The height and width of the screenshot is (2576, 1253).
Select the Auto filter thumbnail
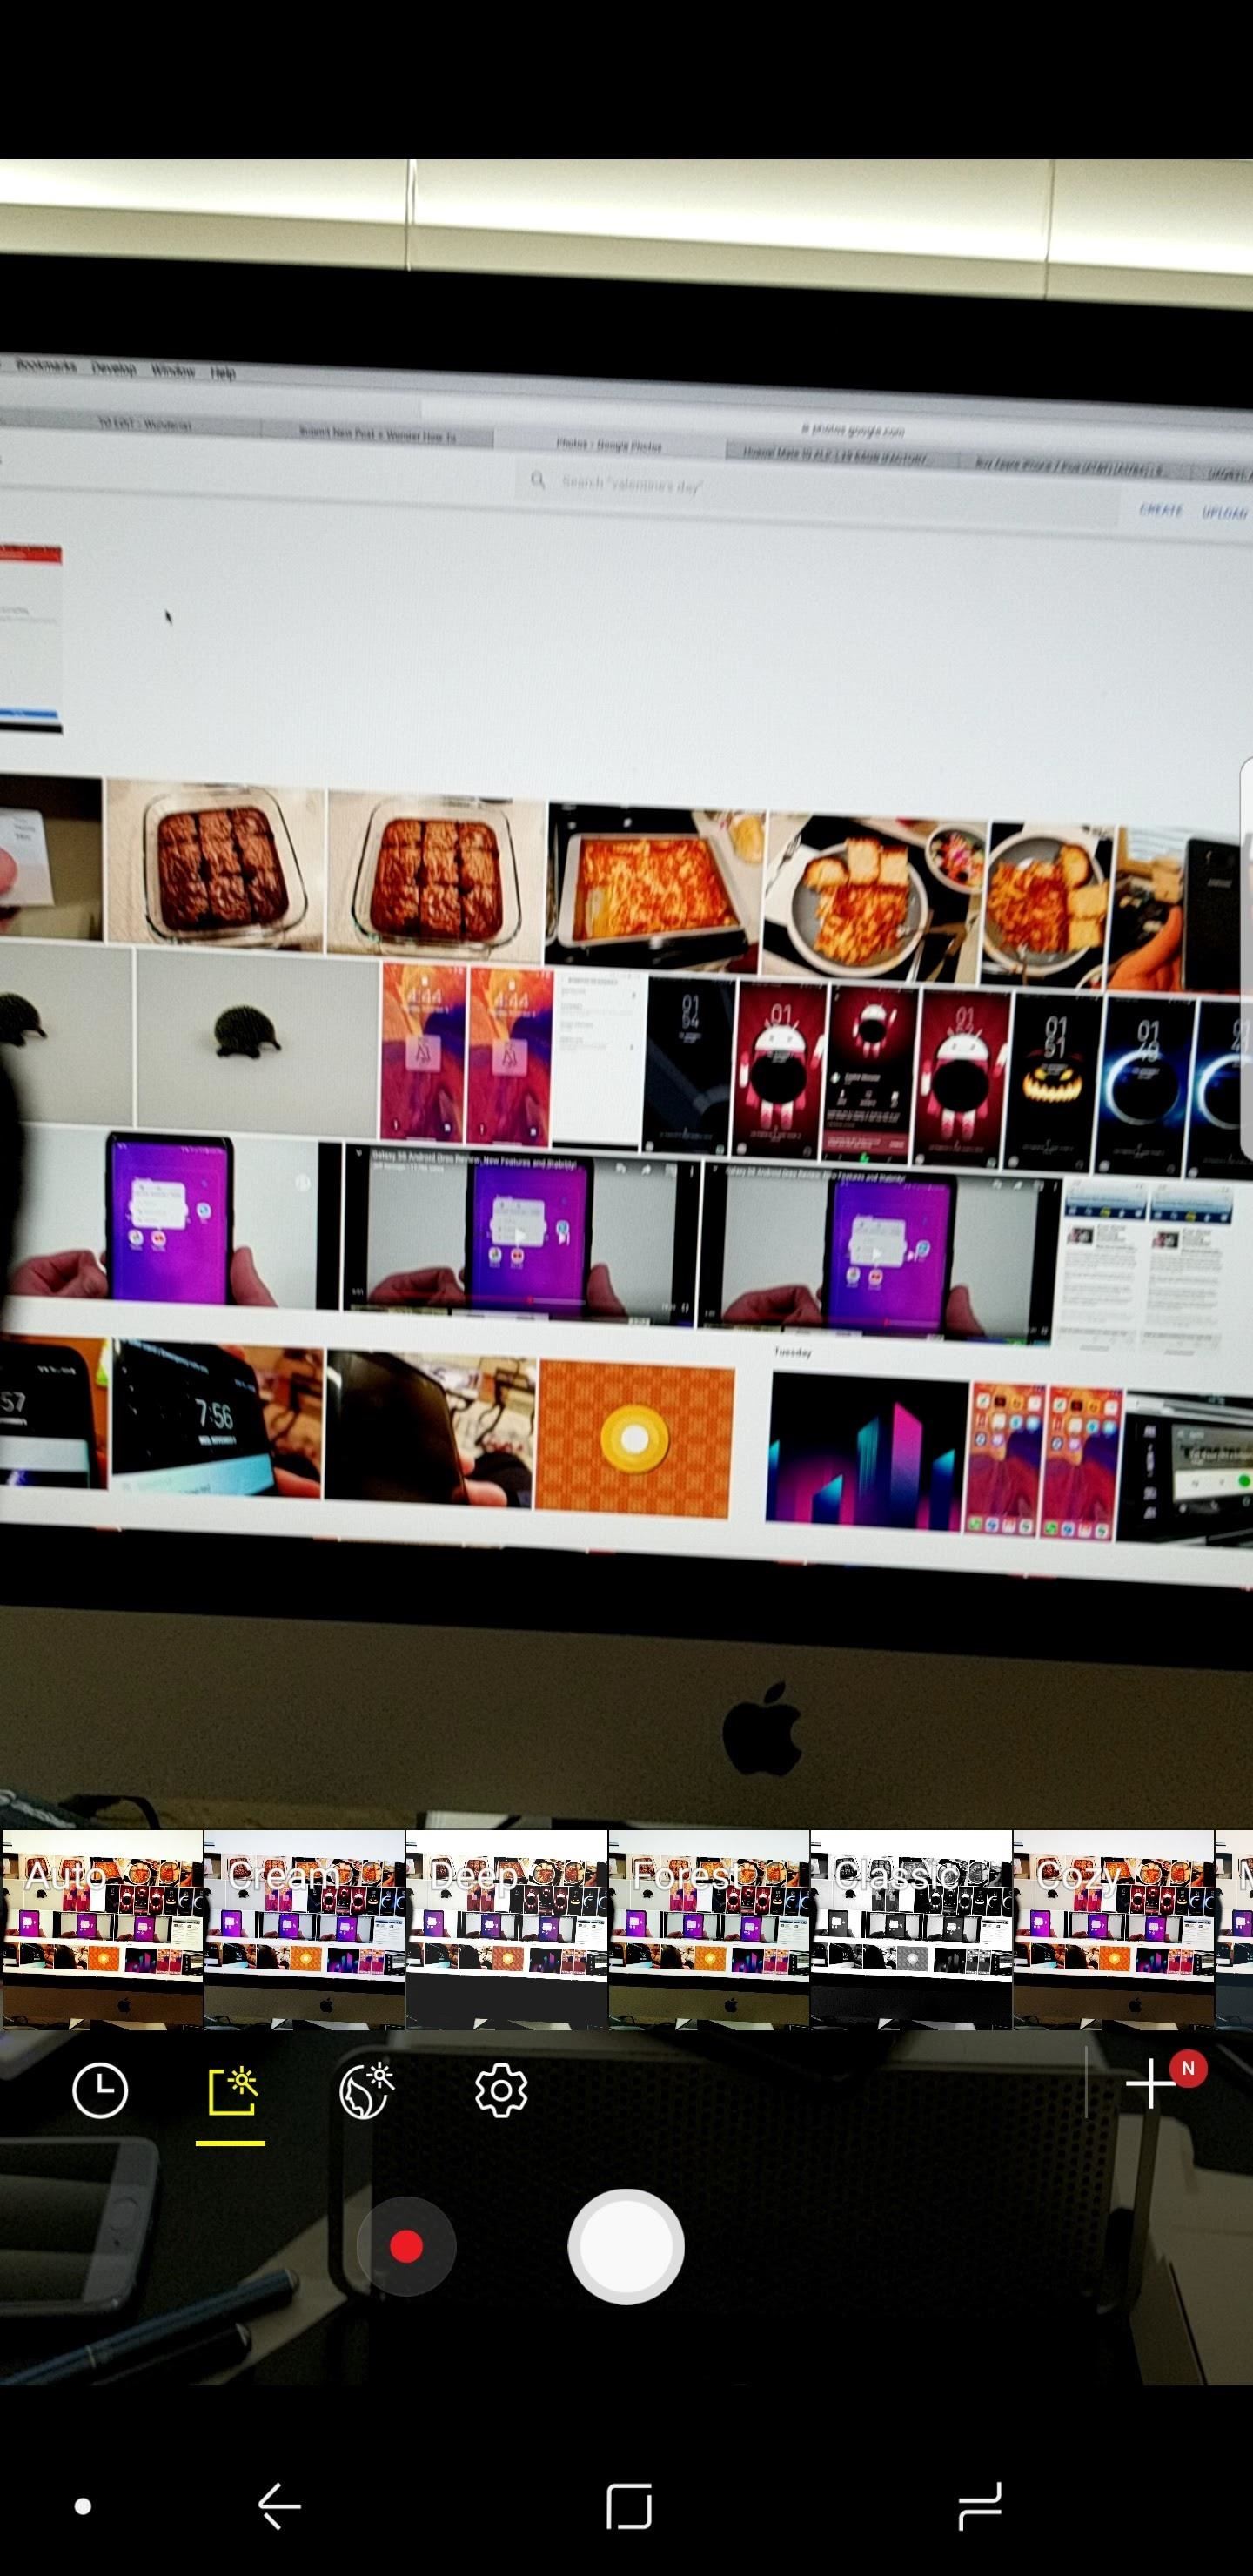click(x=102, y=1929)
